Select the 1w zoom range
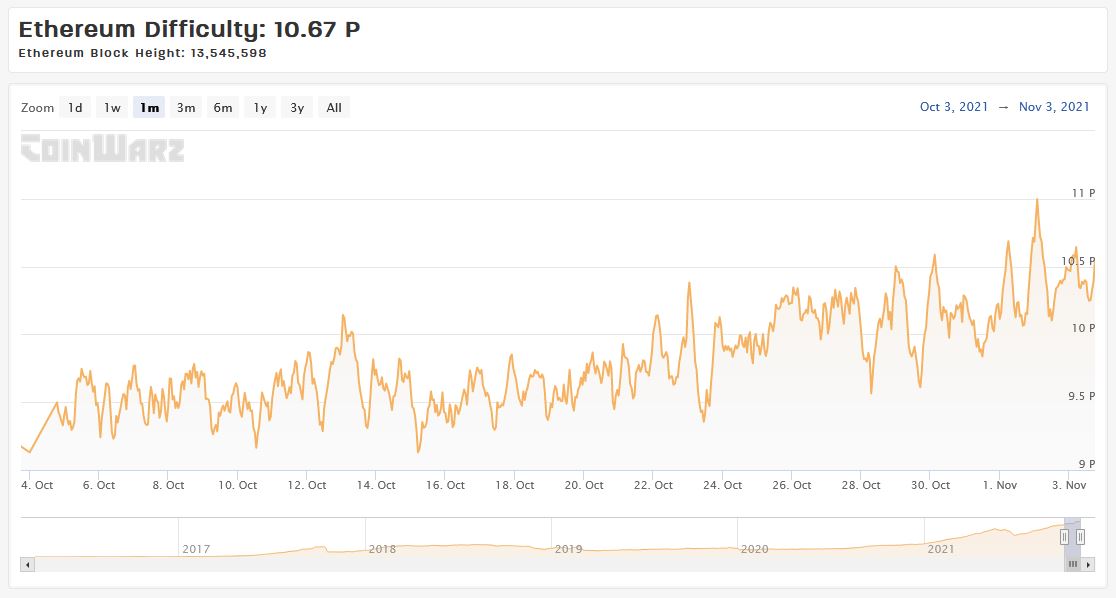This screenshot has height=598, width=1116. point(112,107)
